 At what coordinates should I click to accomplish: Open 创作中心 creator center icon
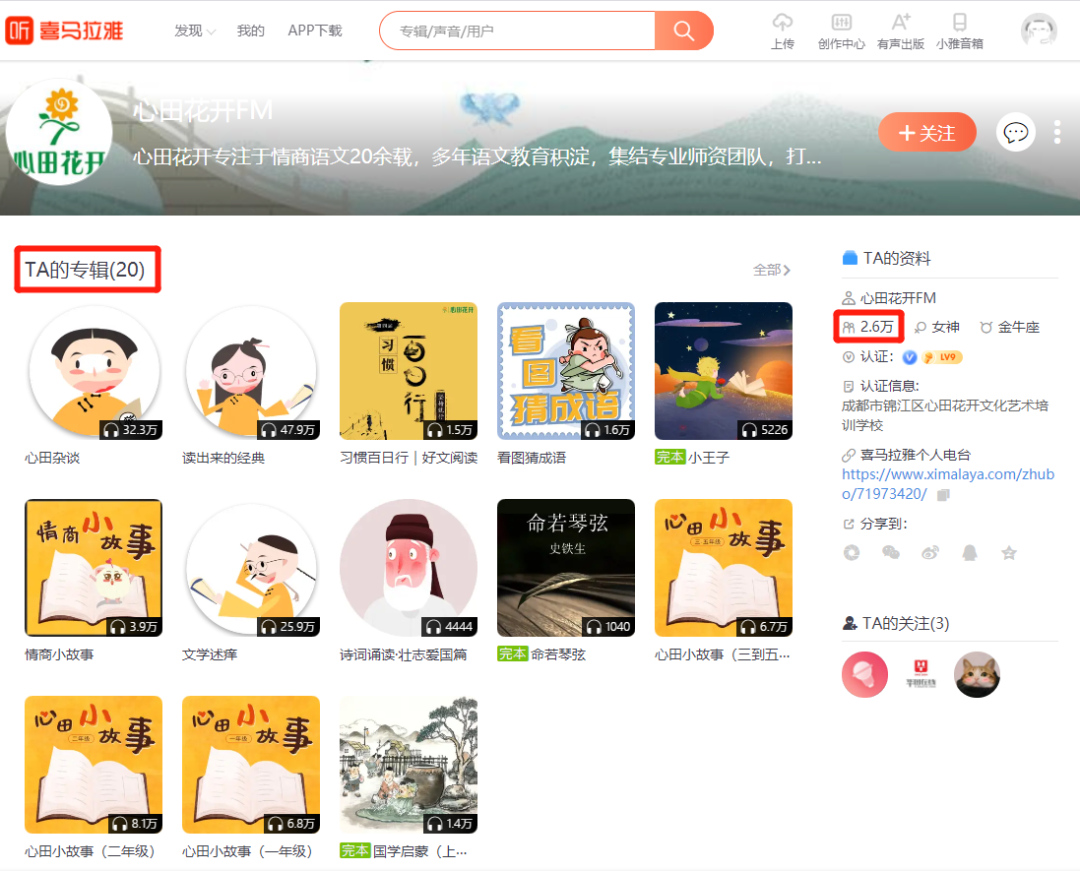click(x=841, y=30)
